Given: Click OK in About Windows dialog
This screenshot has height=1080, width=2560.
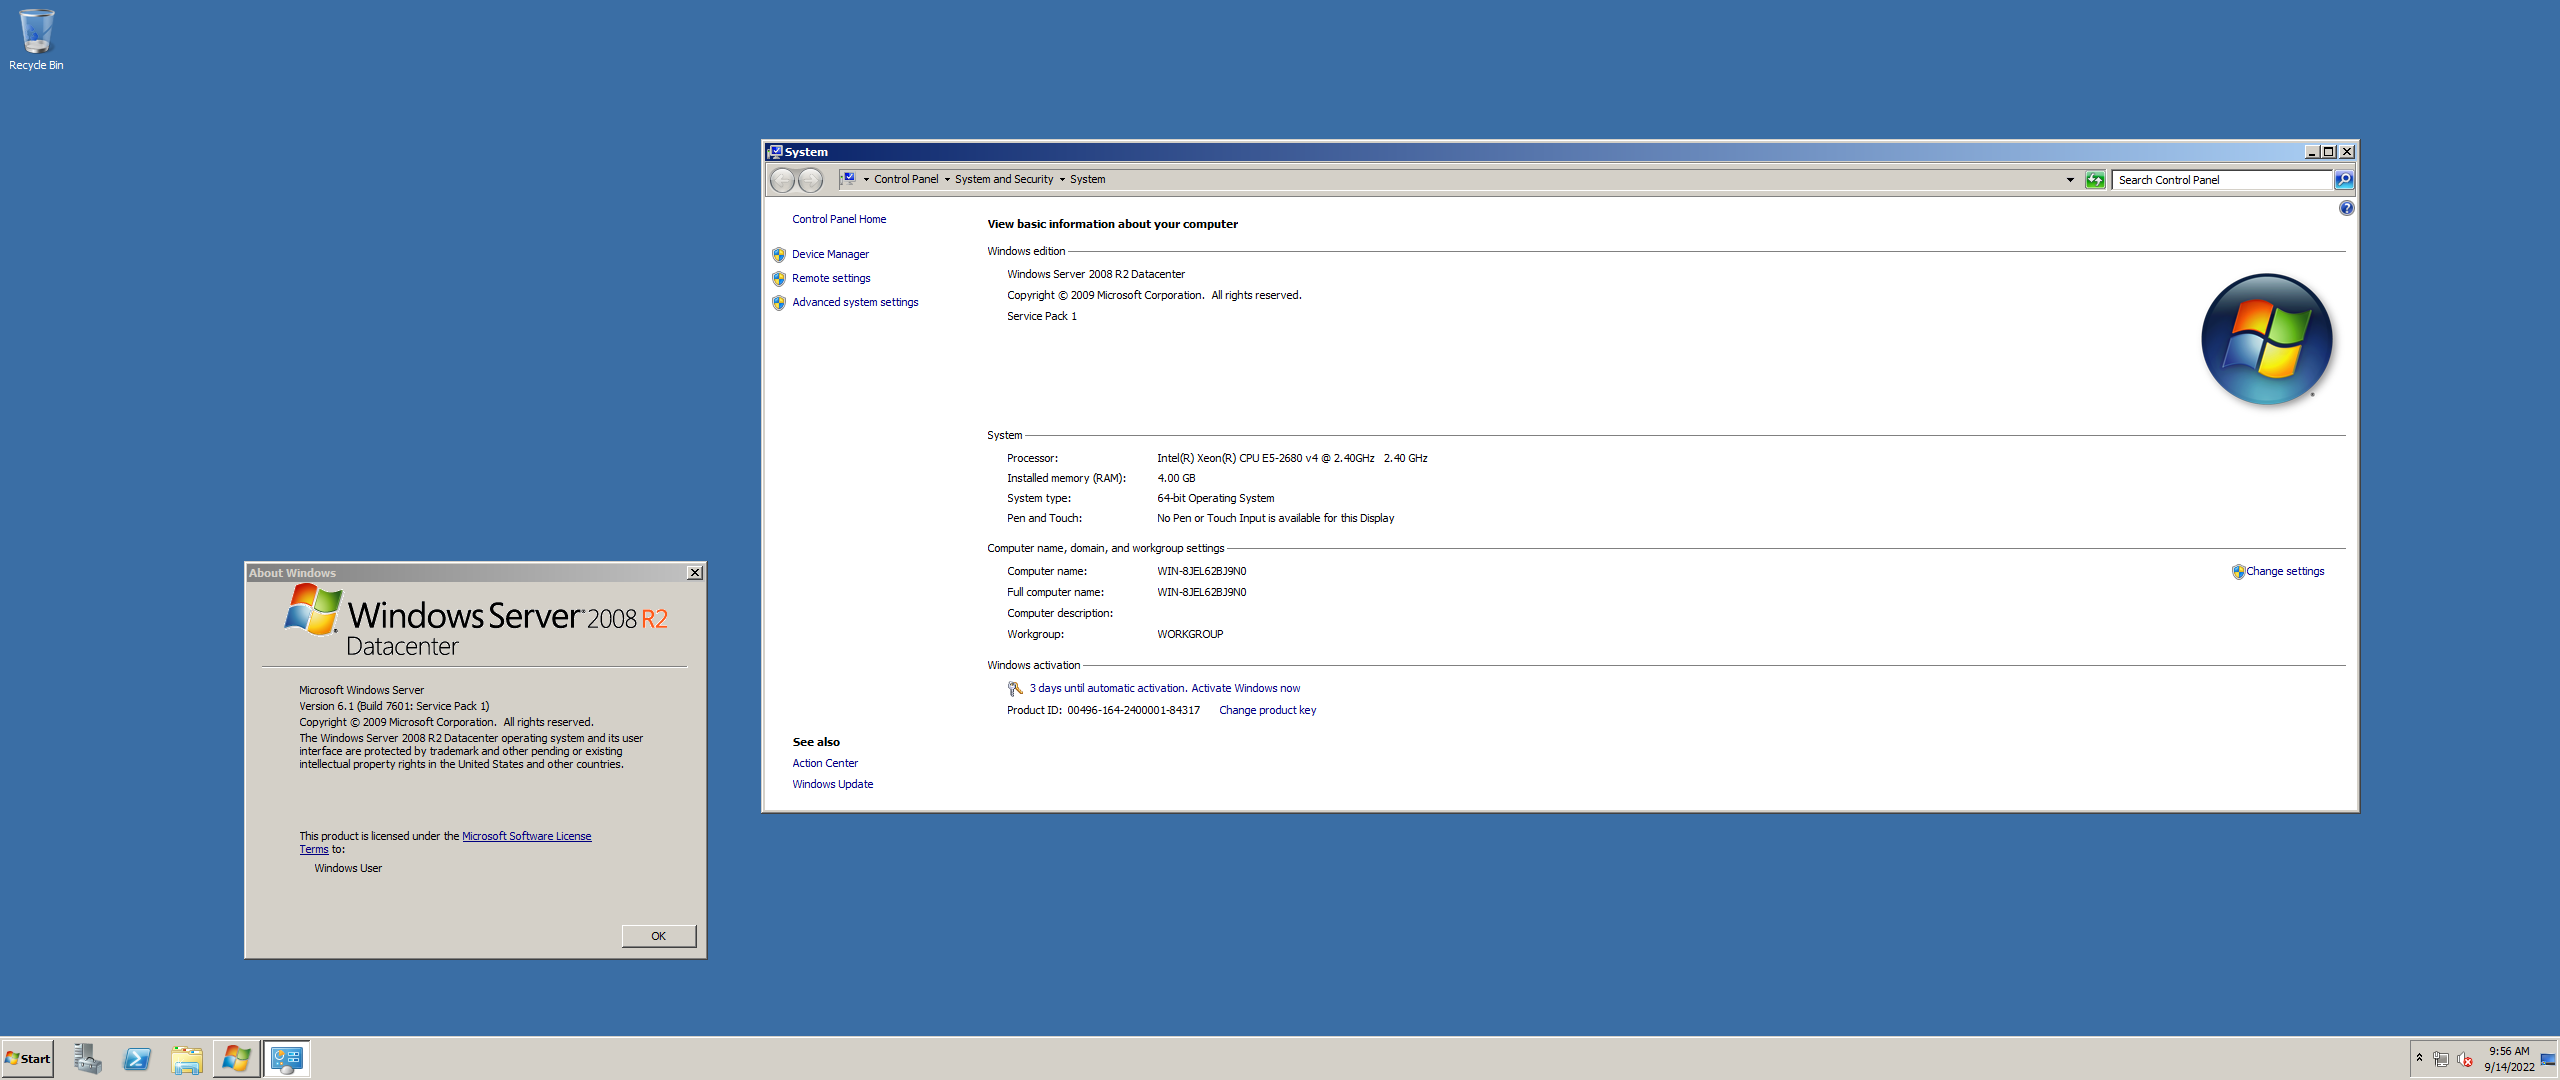Looking at the screenshot, I should point(658,936).
